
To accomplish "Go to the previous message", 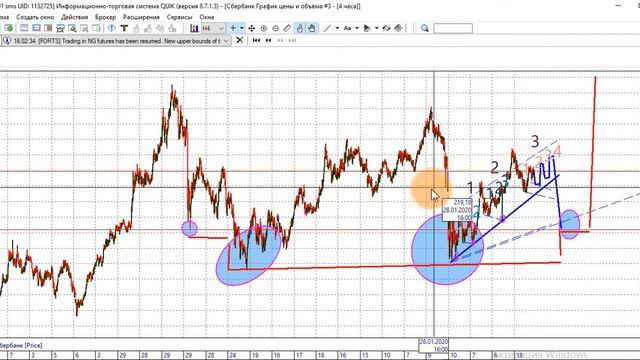I will click(268, 40).
